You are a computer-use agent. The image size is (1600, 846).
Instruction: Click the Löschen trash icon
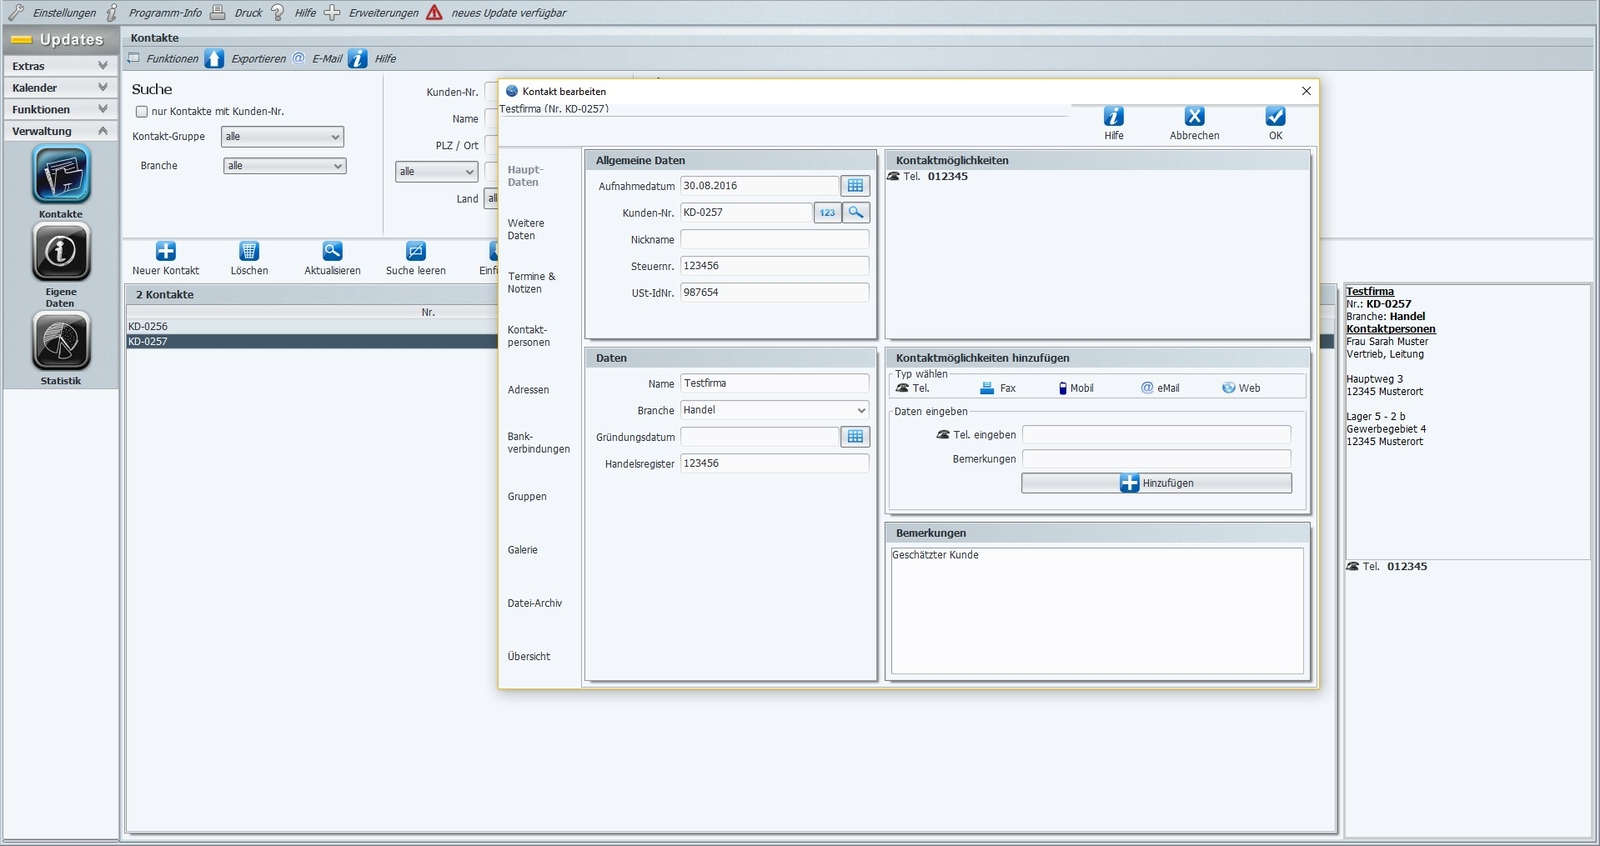point(249,251)
